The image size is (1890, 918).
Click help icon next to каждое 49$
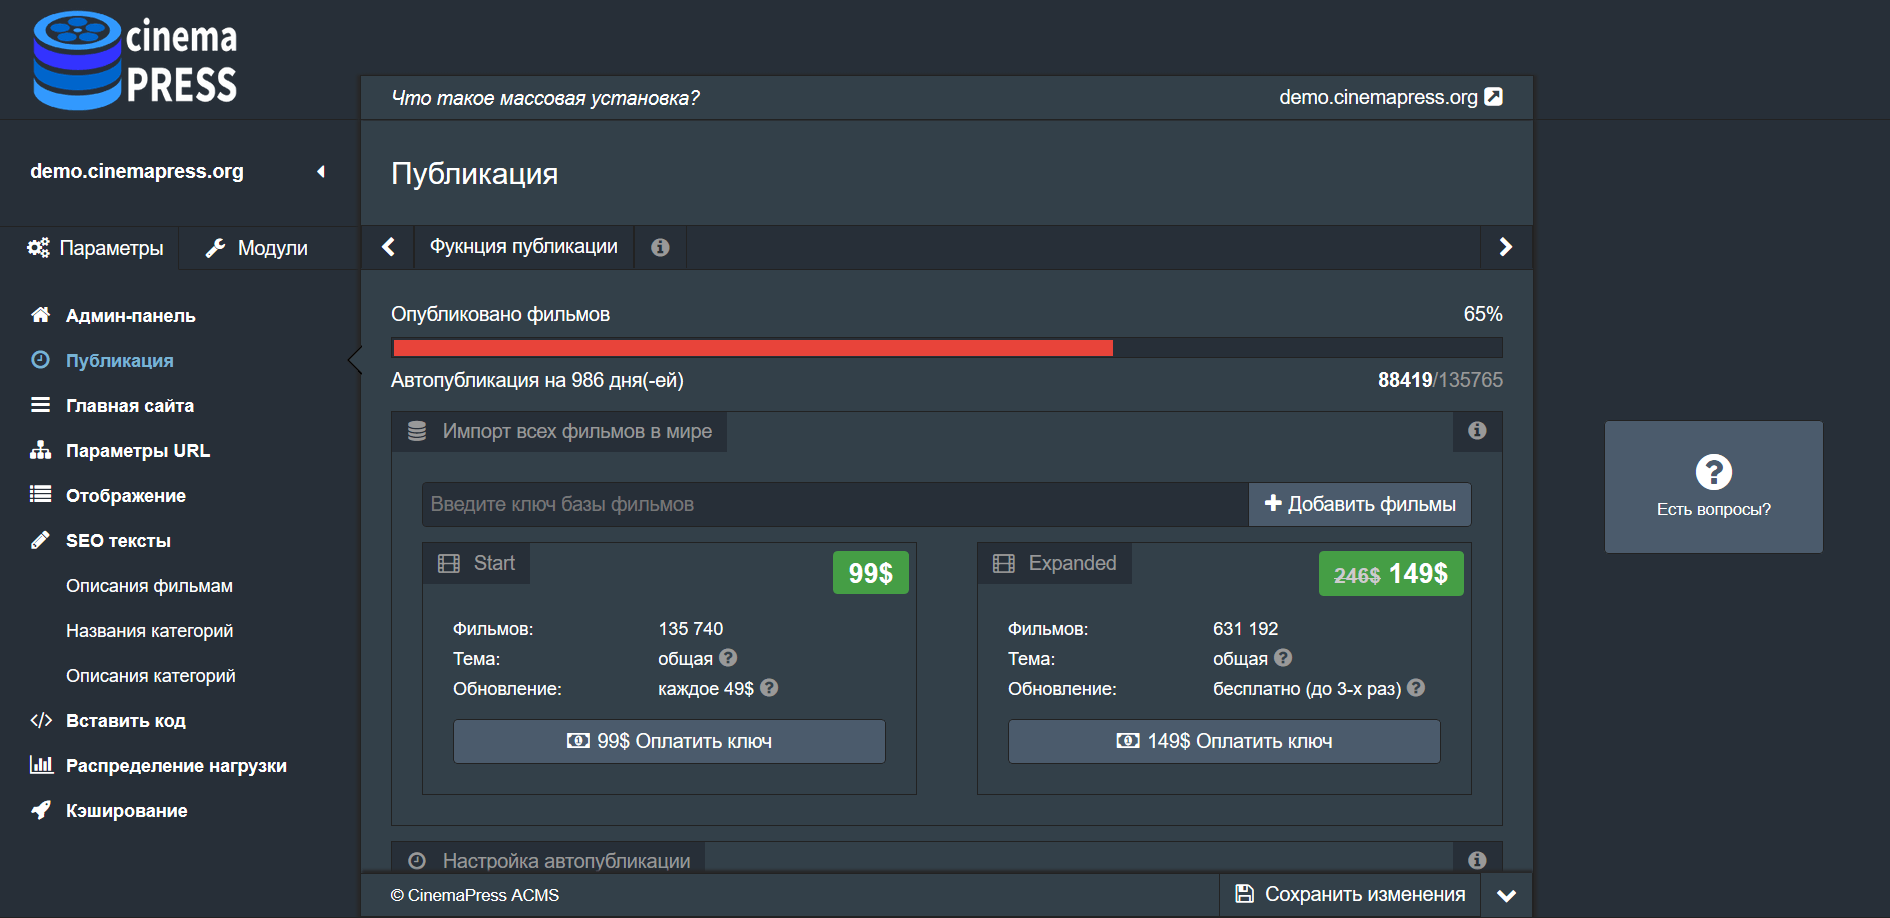pos(769,688)
